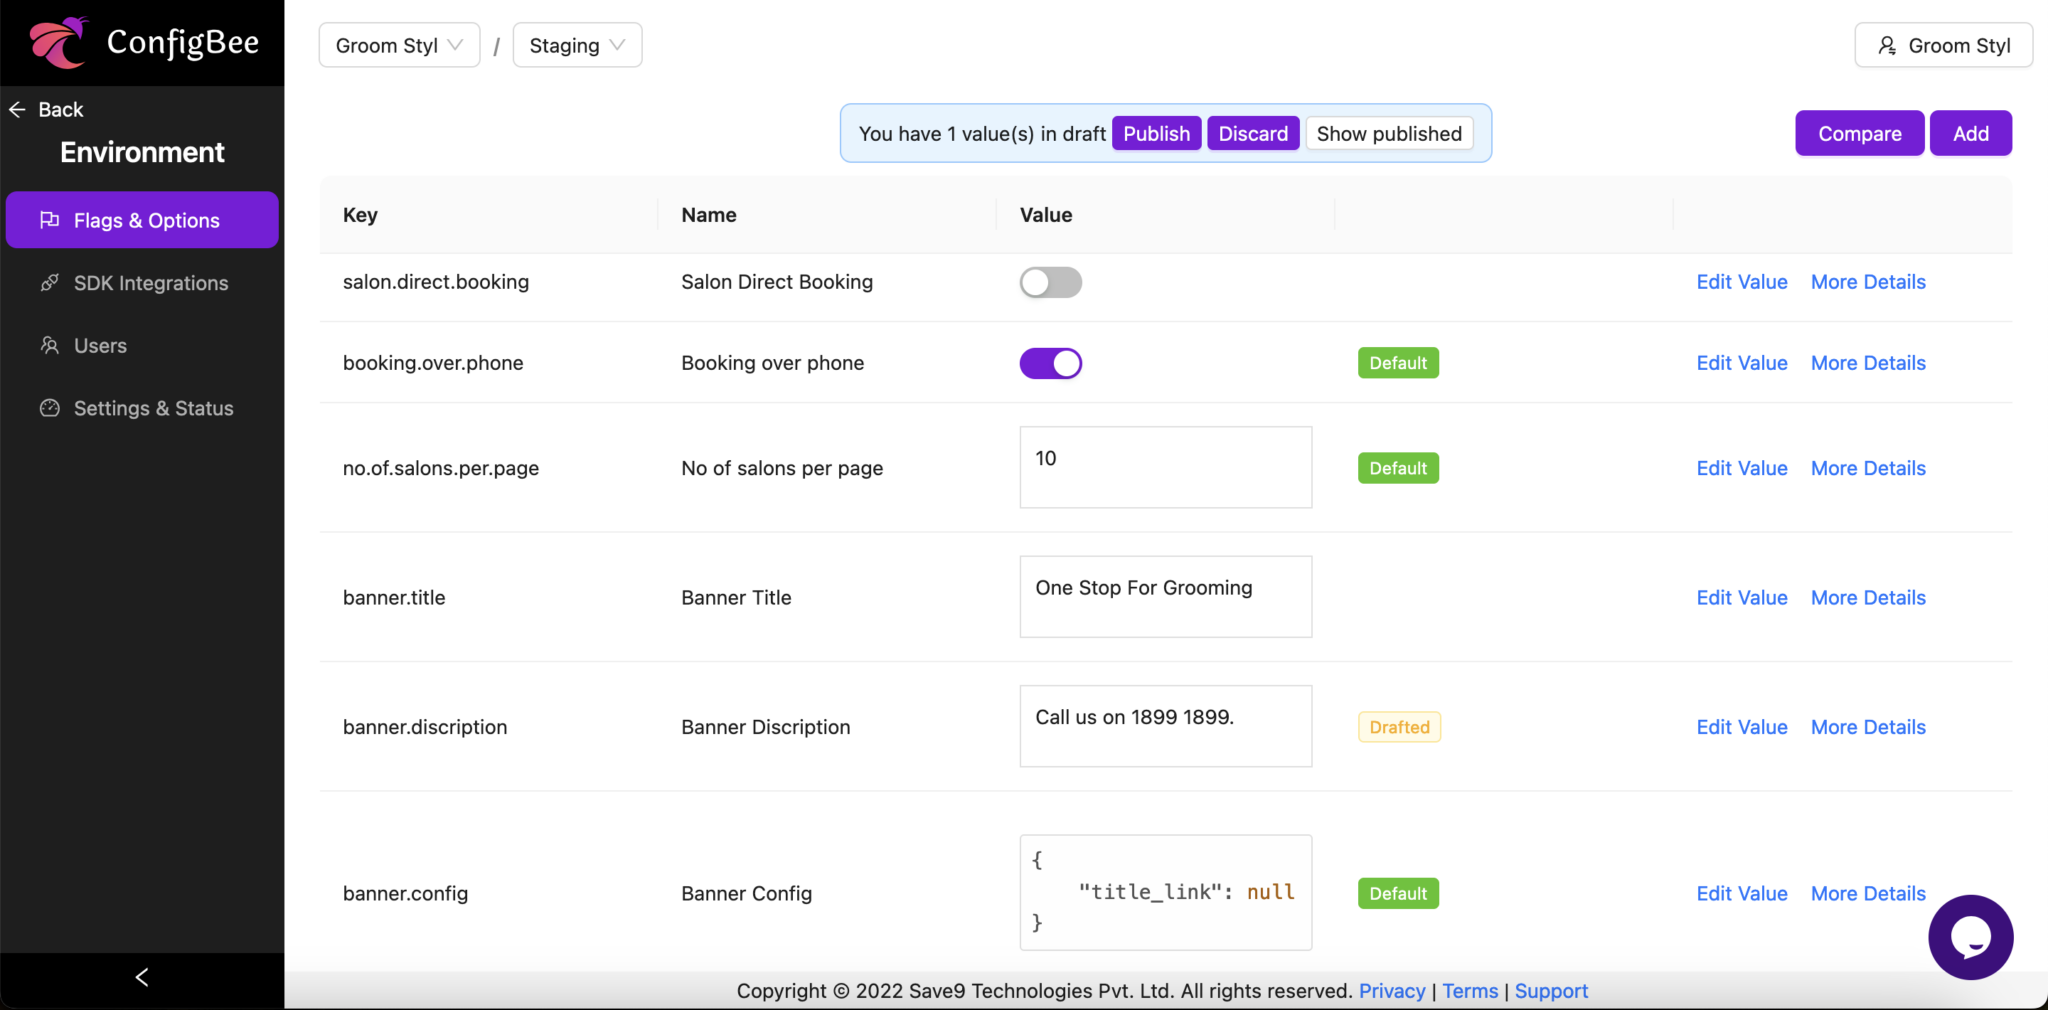Select Flags & Options in sidebar
This screenshot has width=2048, height=1010.
coord(145,220)
